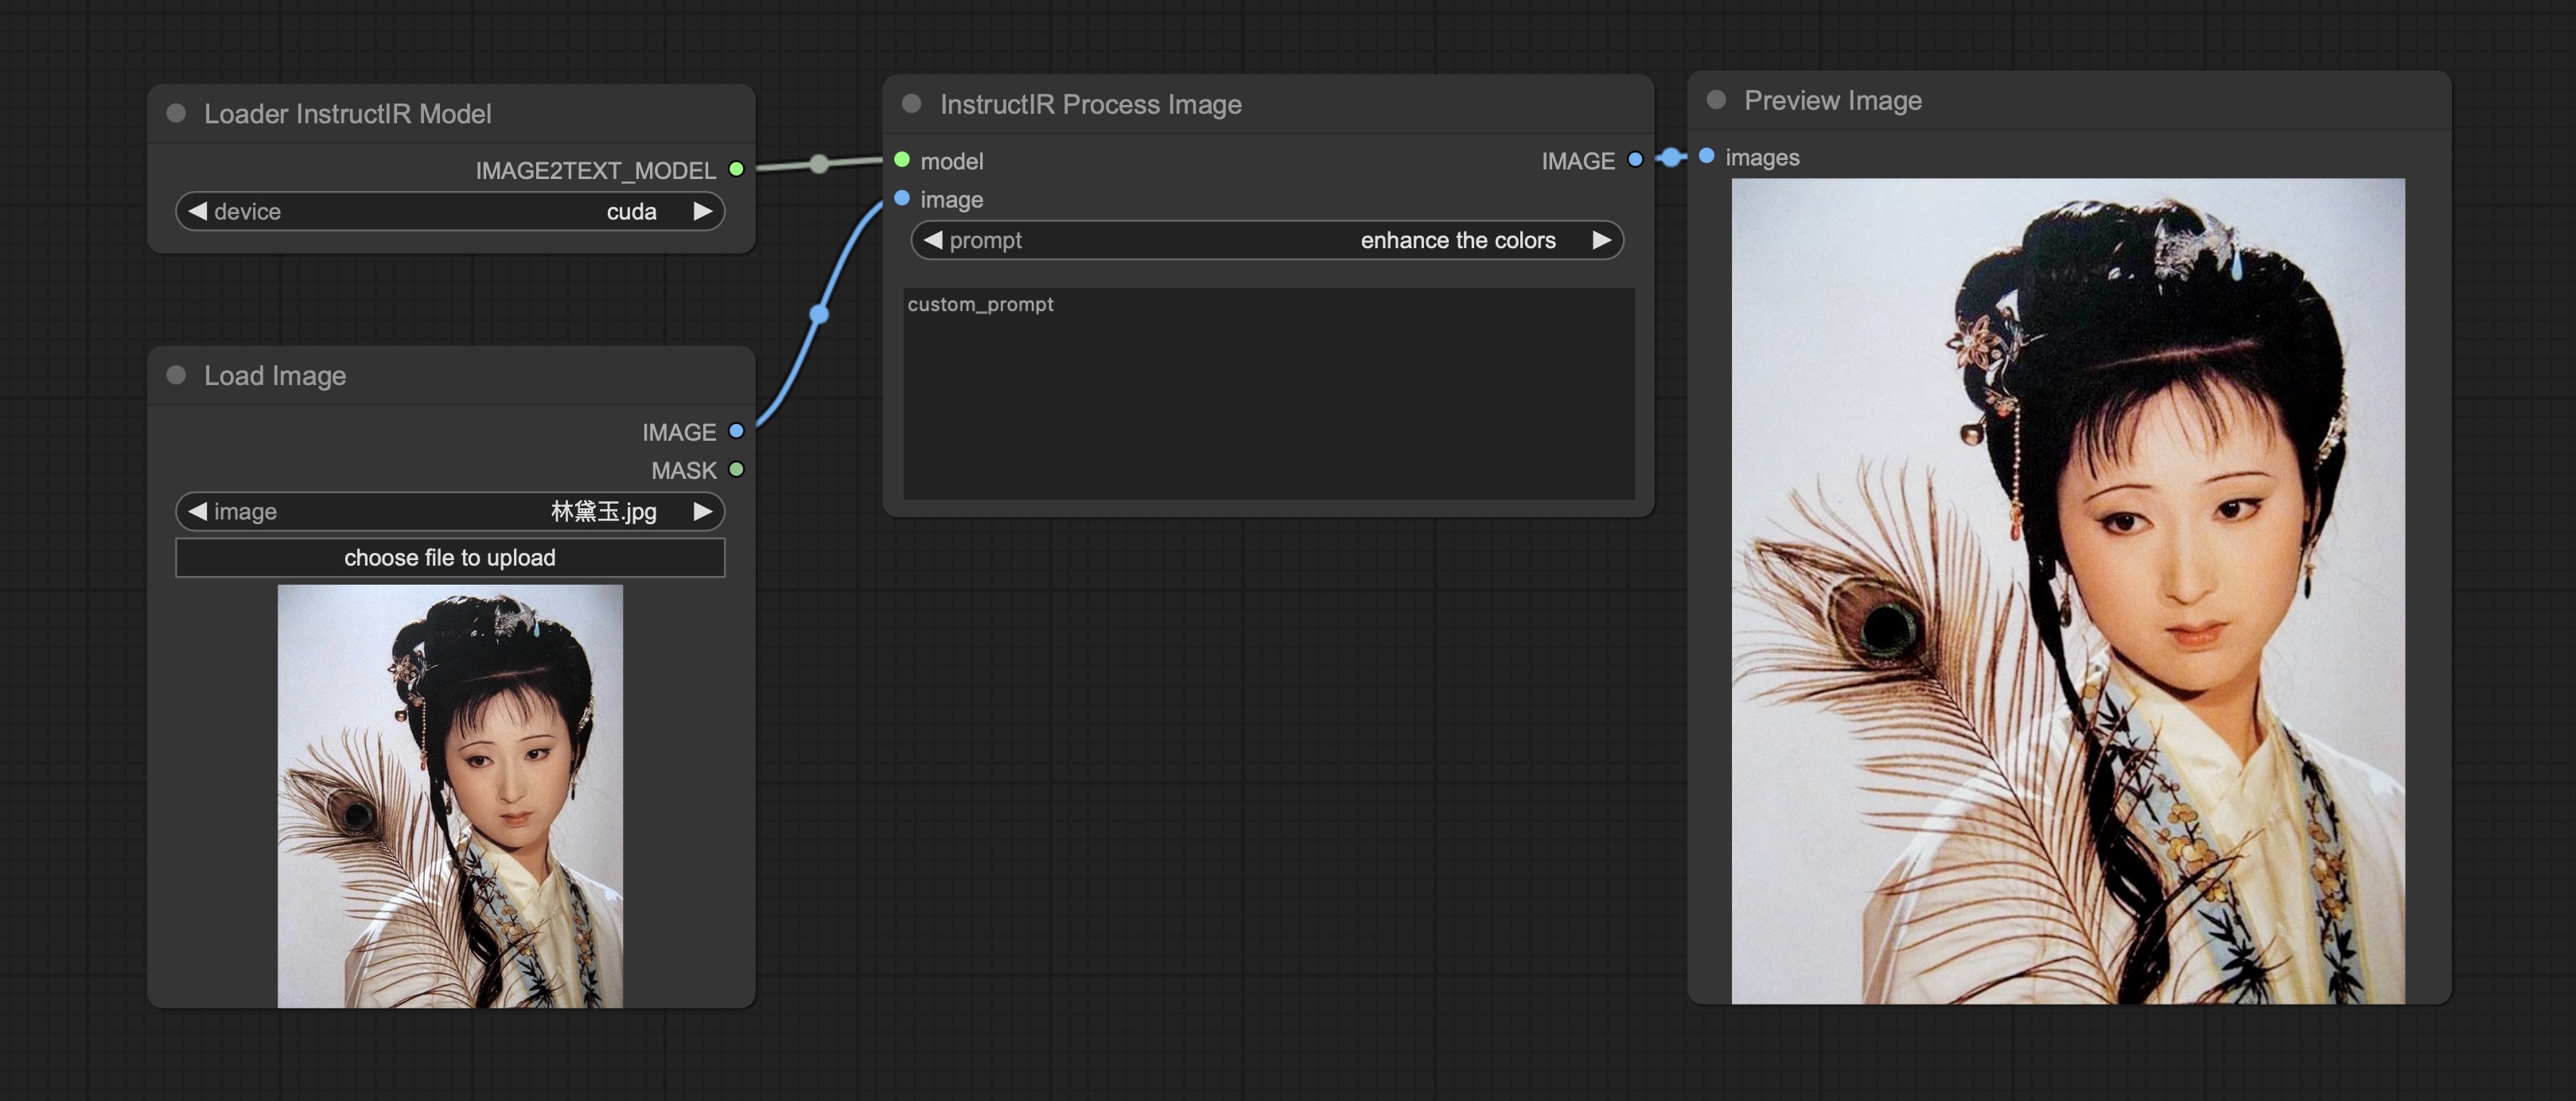Select the Preview Image node title
The height and width of the screenshot is (1101, 2576).
[1832, 100]
